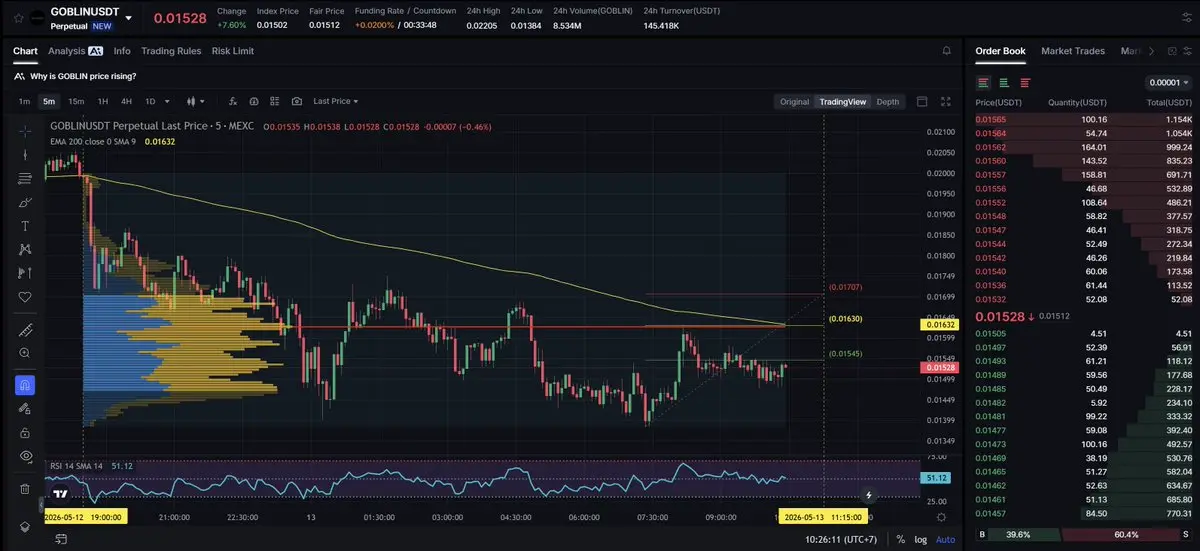Toggle hide all drawings eye icon

pos(25,456)
